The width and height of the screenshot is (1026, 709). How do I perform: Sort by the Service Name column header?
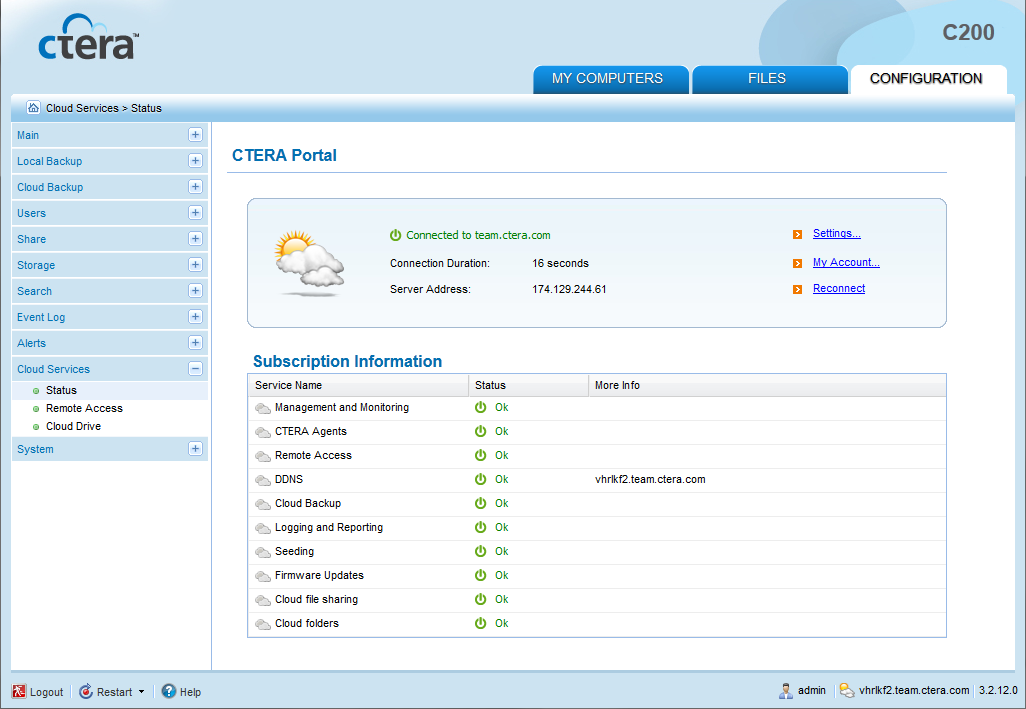pos(358,385)
